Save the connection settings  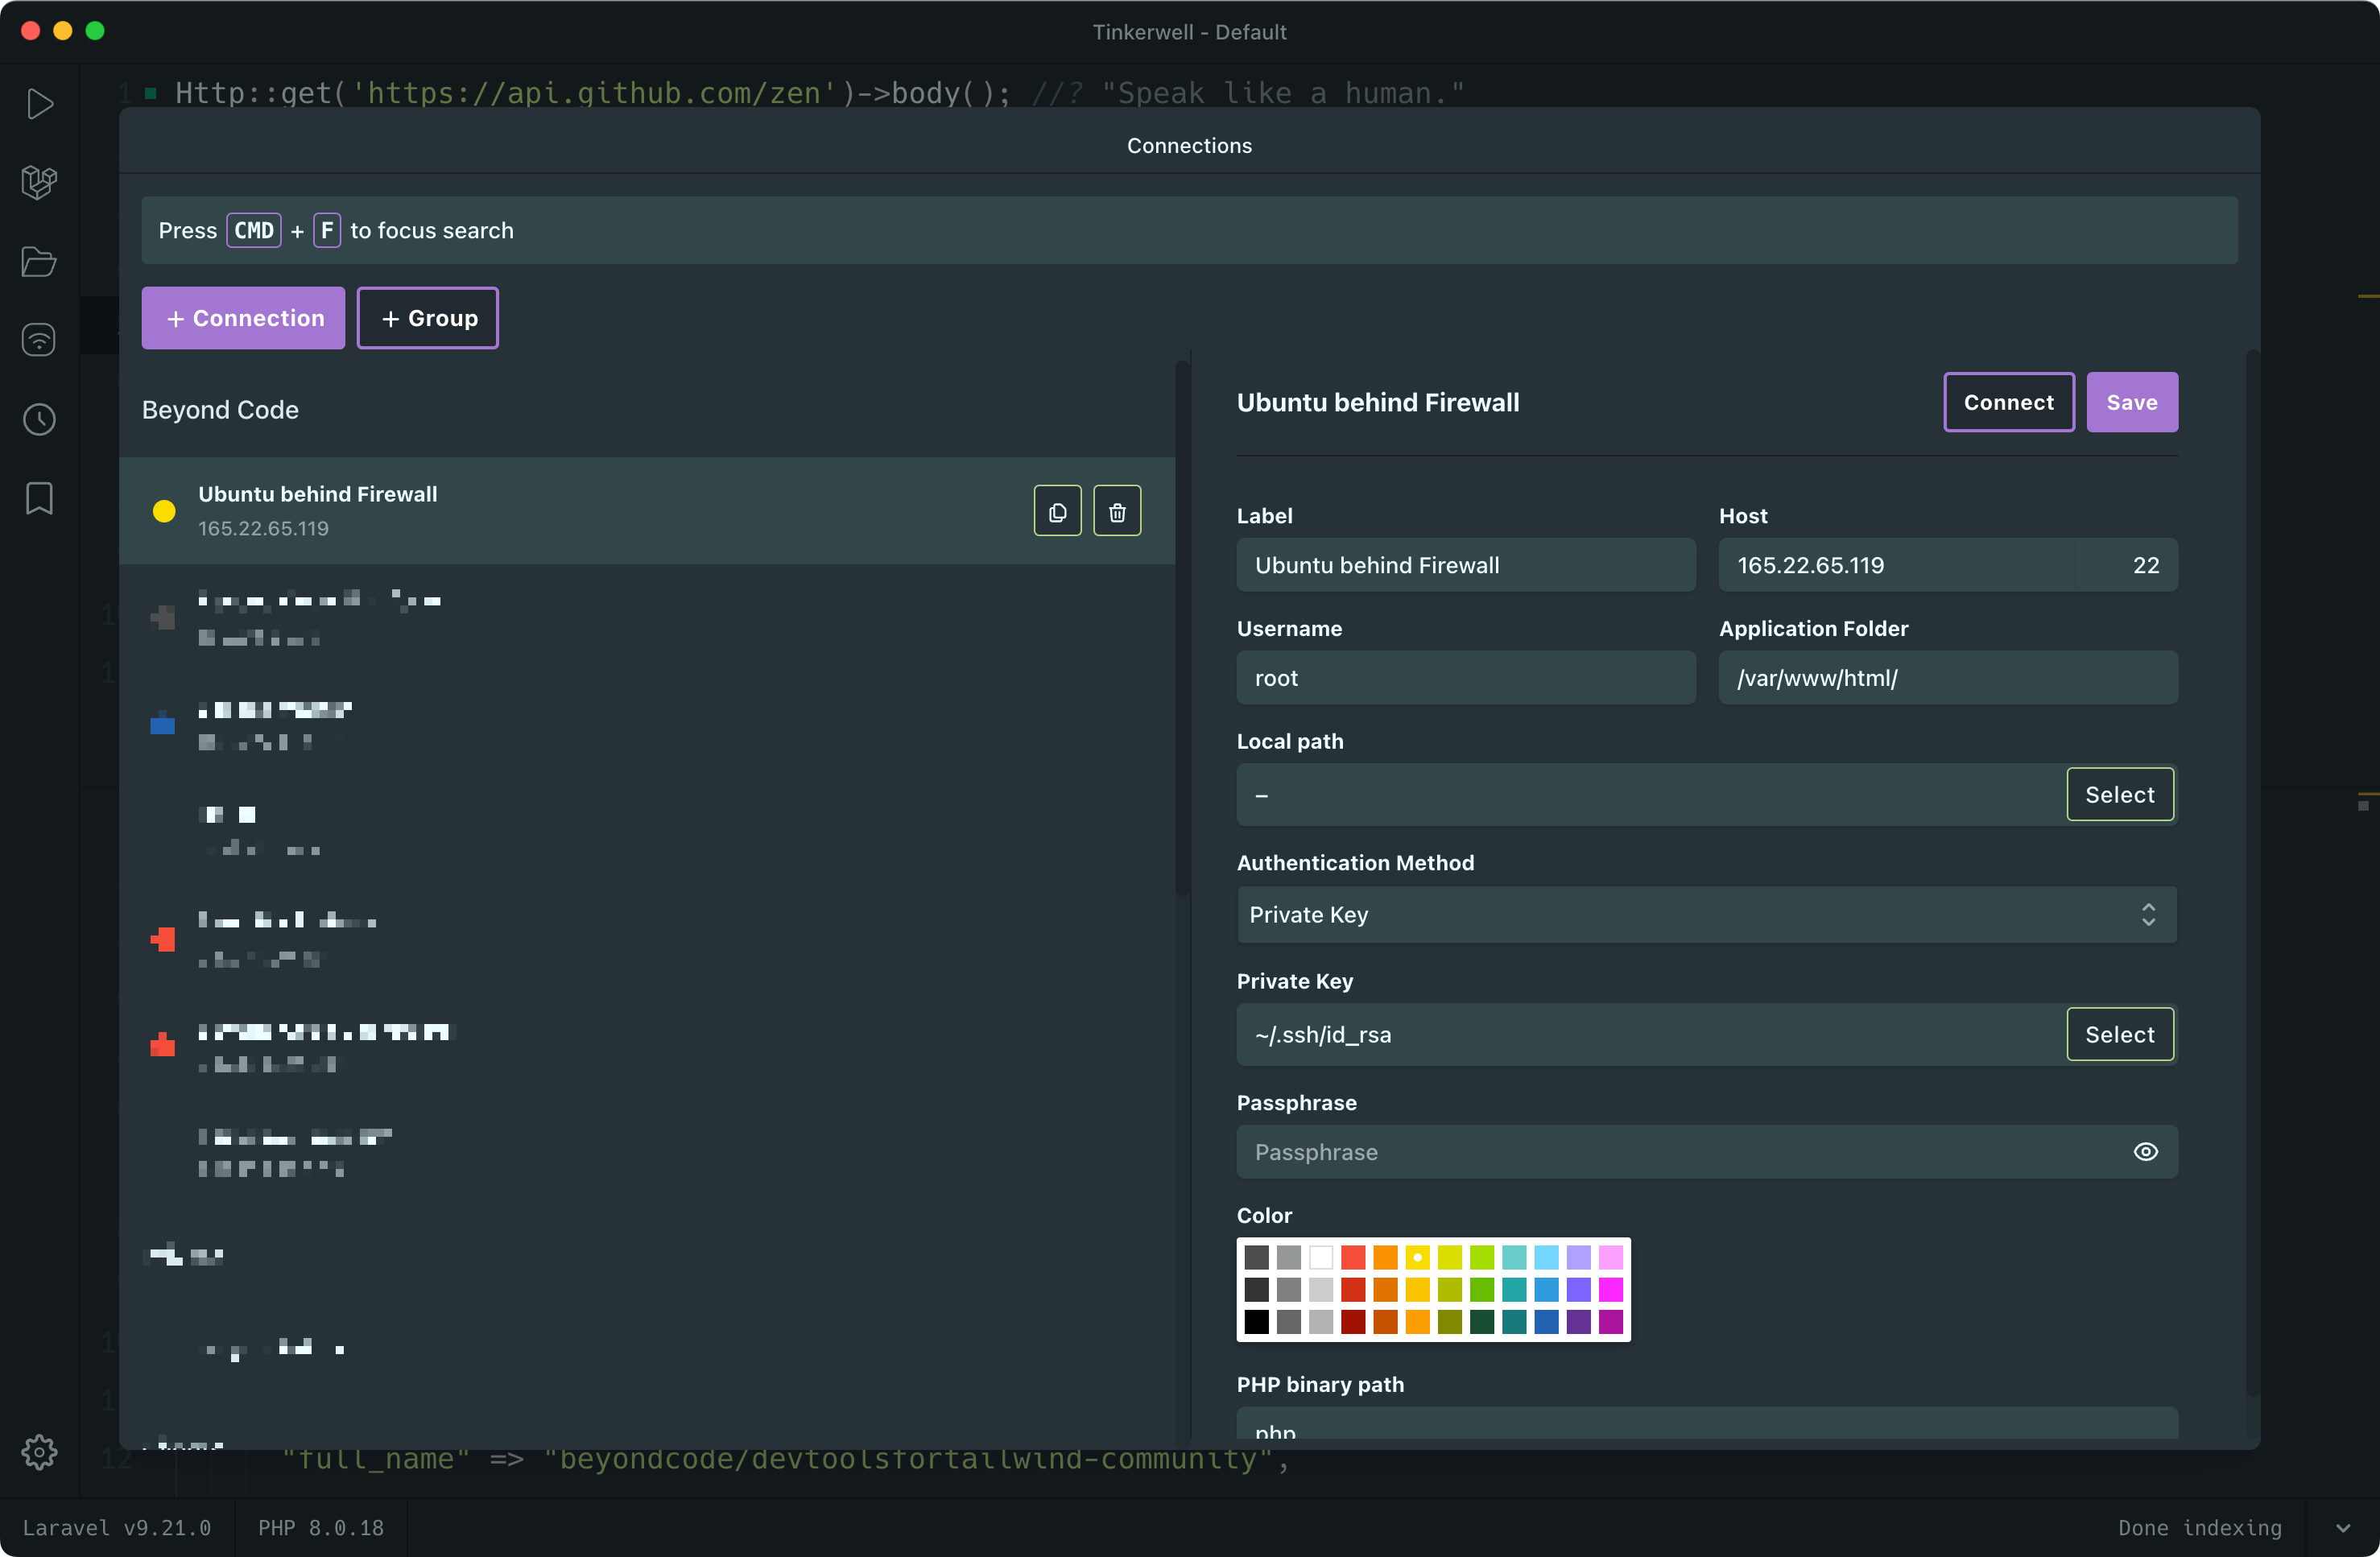point(2131,402)
